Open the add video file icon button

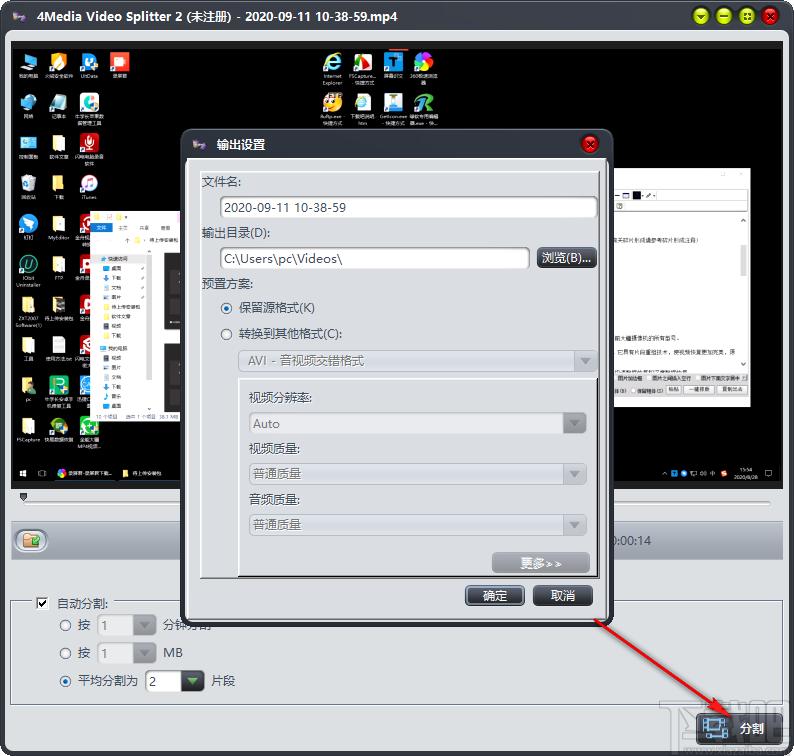pos(31,540)
